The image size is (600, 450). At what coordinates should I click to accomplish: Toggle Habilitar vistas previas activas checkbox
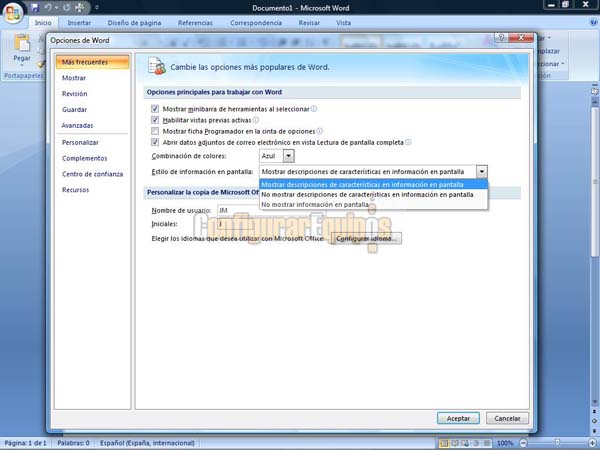click(155, 120)
